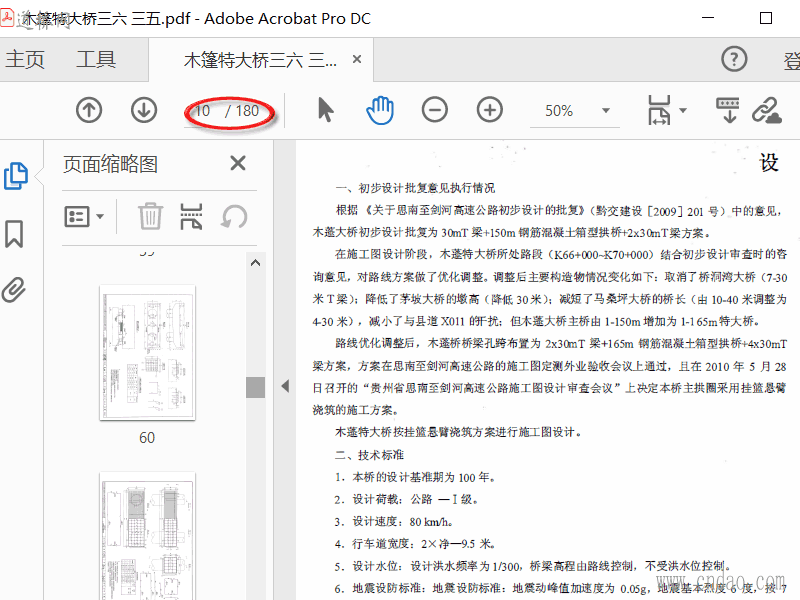Activate the hand pan tool
800x600 pixels.
point(380,110)
